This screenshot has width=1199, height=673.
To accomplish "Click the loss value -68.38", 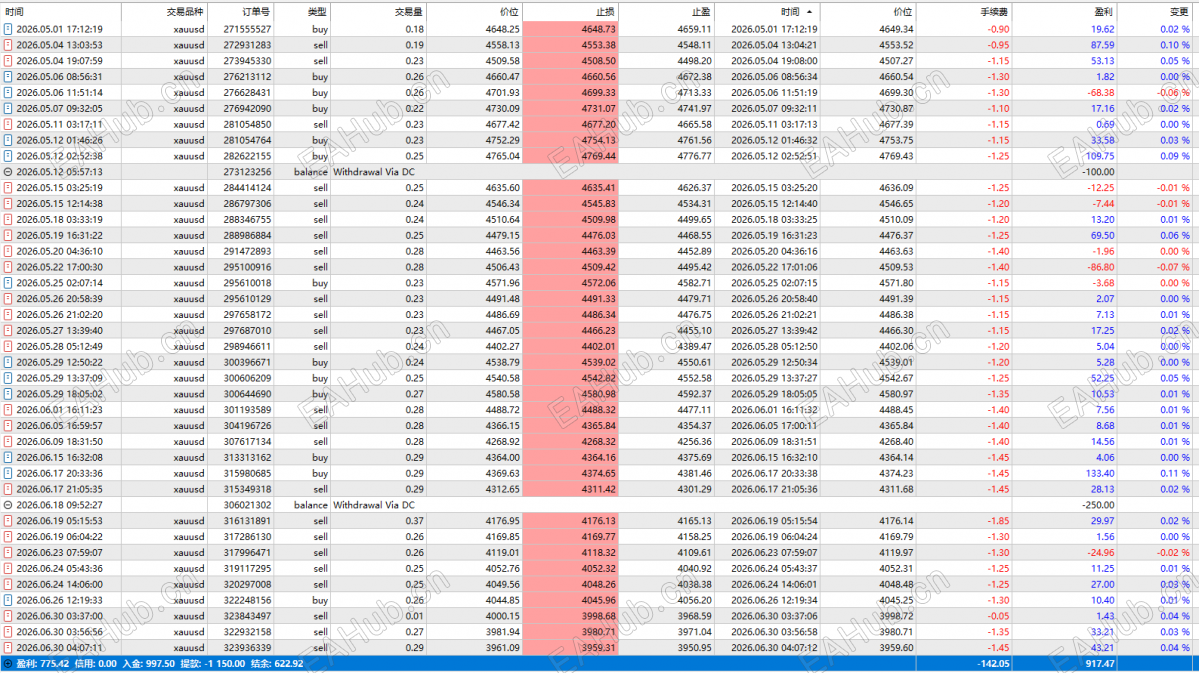I will [x=1100, y=93].
